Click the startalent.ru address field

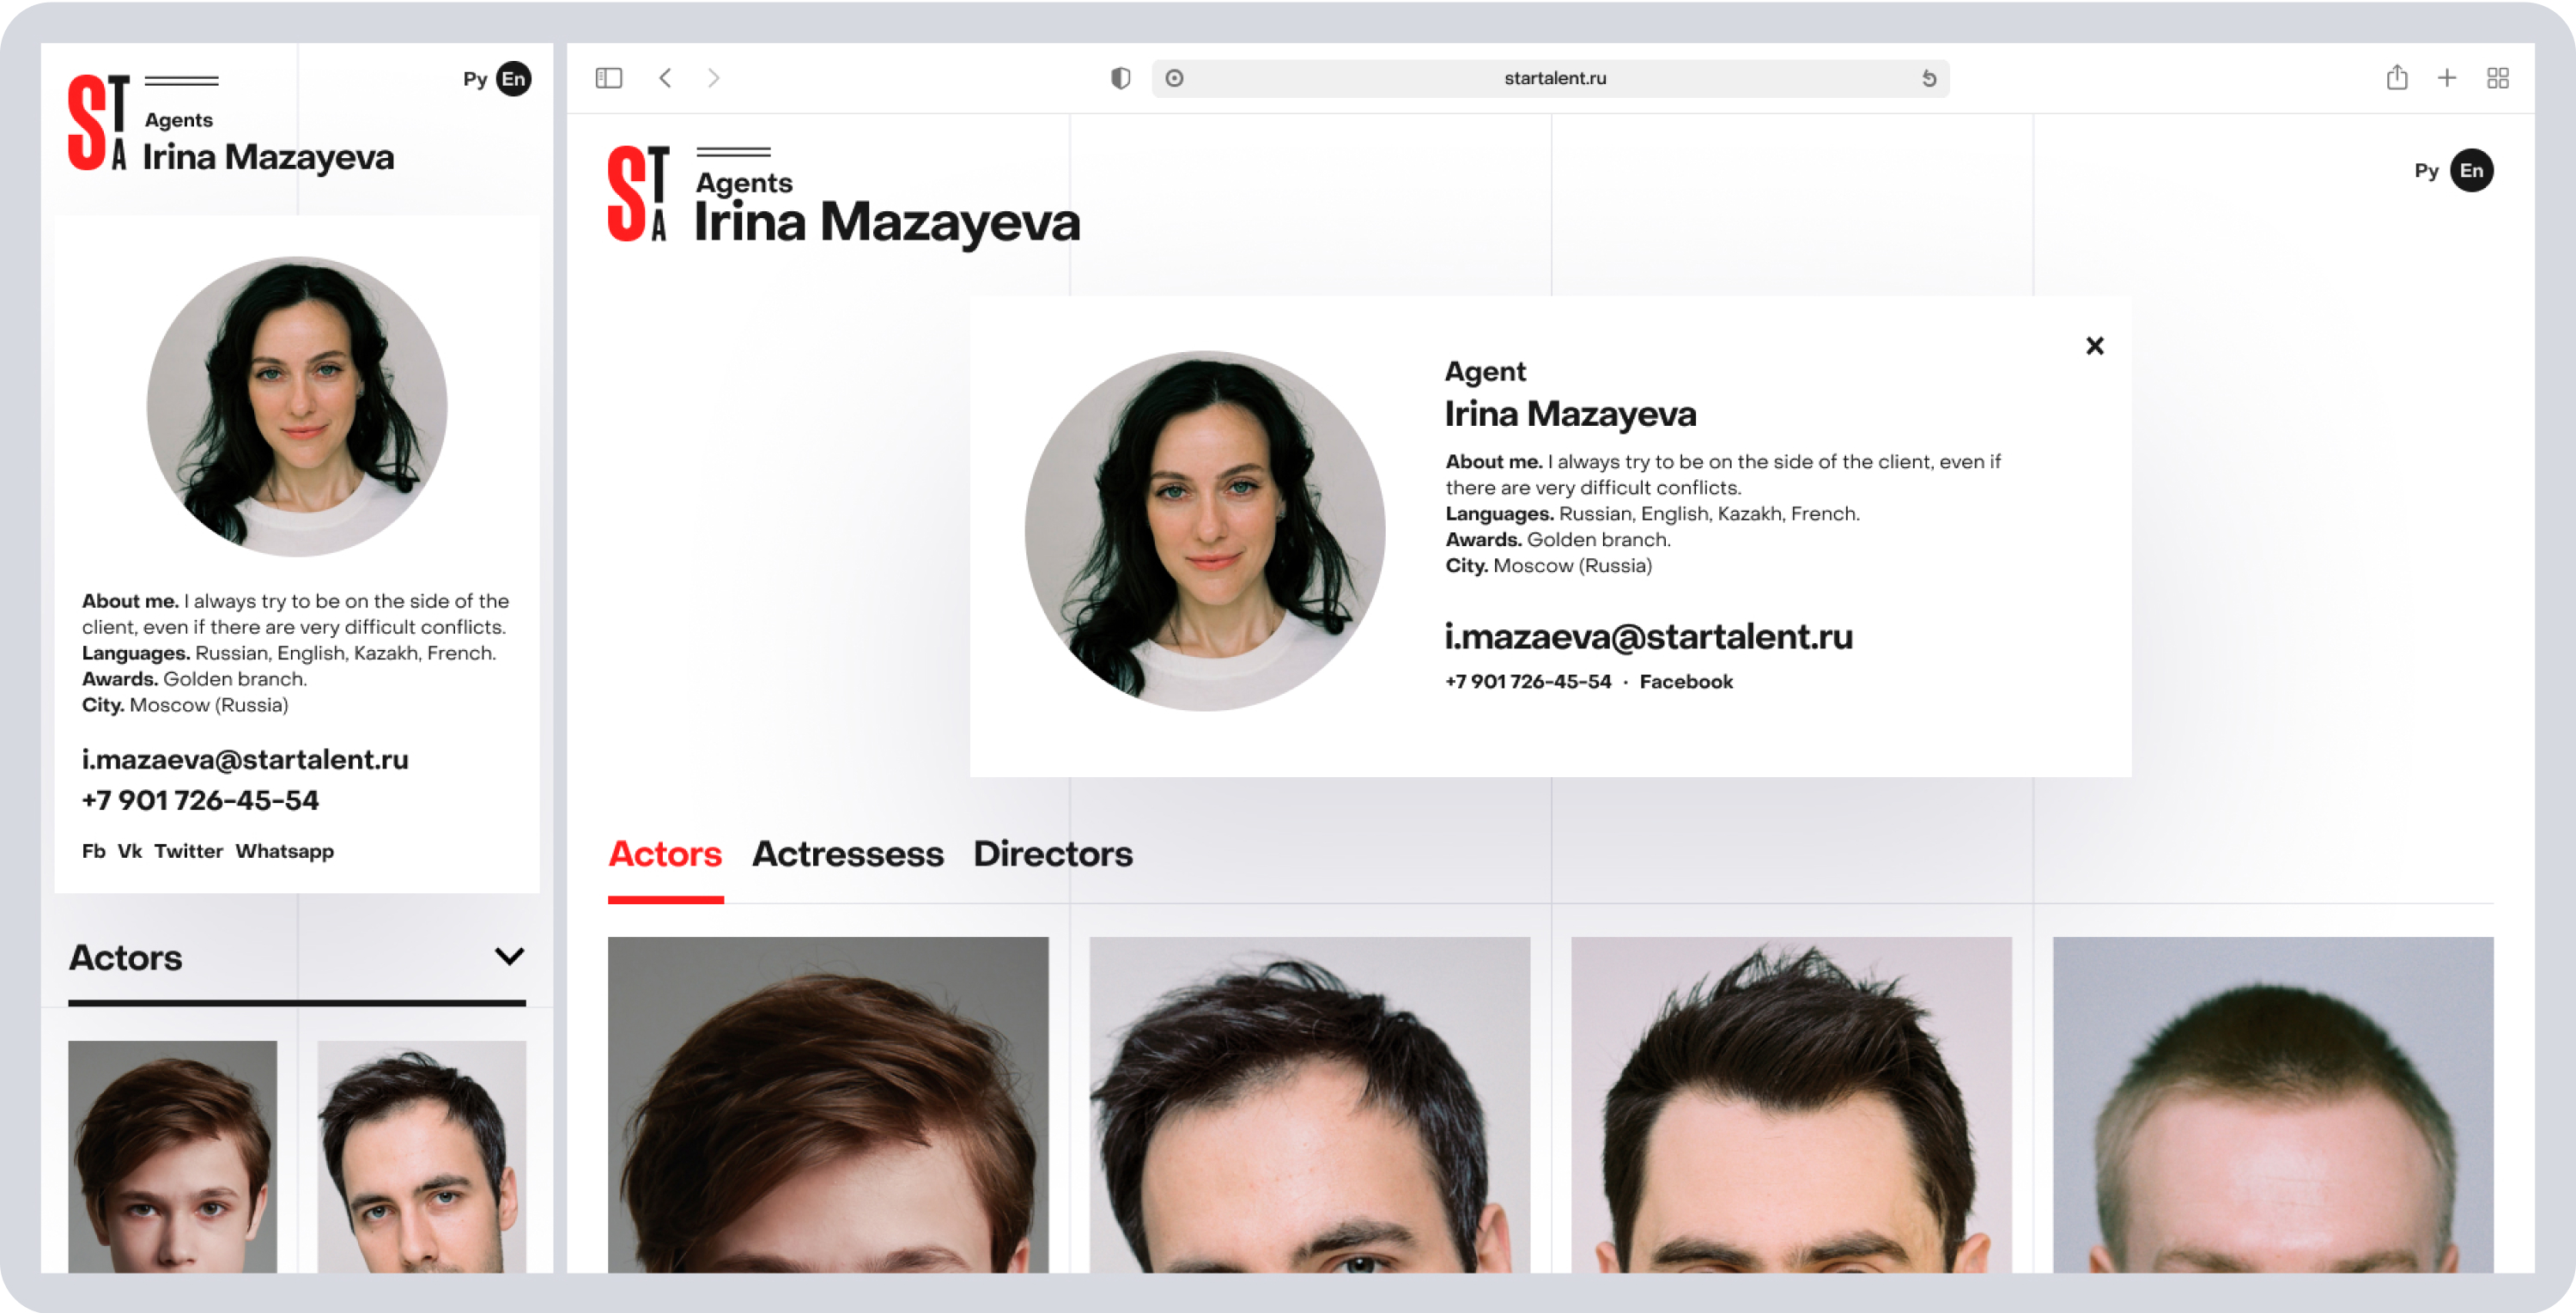click(x=1550, y=78)
